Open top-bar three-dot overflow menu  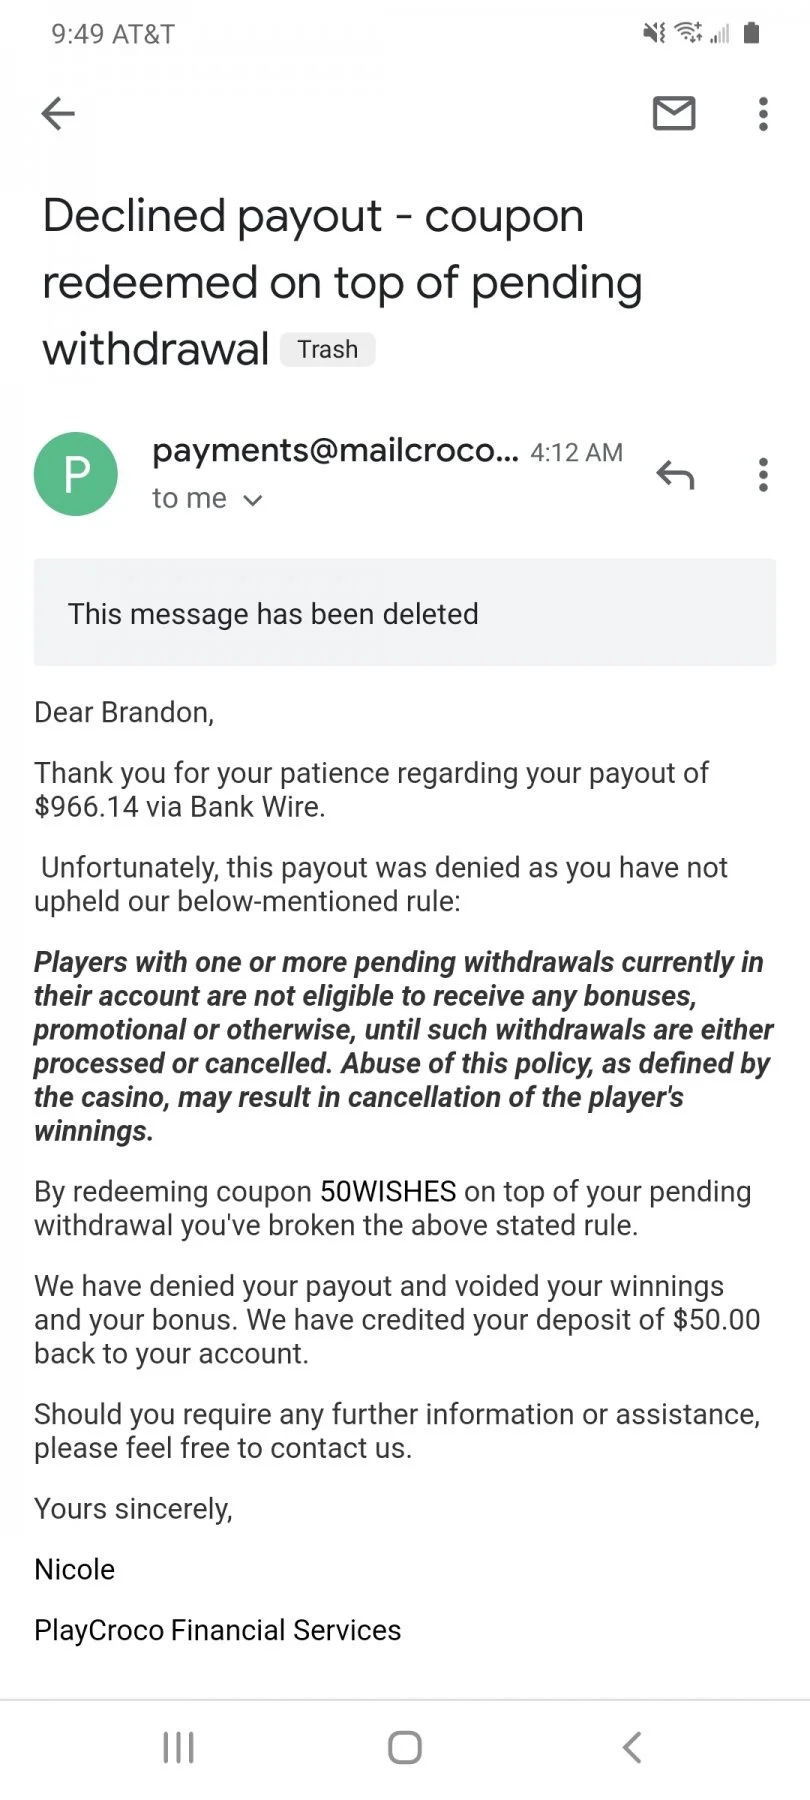[x=763, y=114]
